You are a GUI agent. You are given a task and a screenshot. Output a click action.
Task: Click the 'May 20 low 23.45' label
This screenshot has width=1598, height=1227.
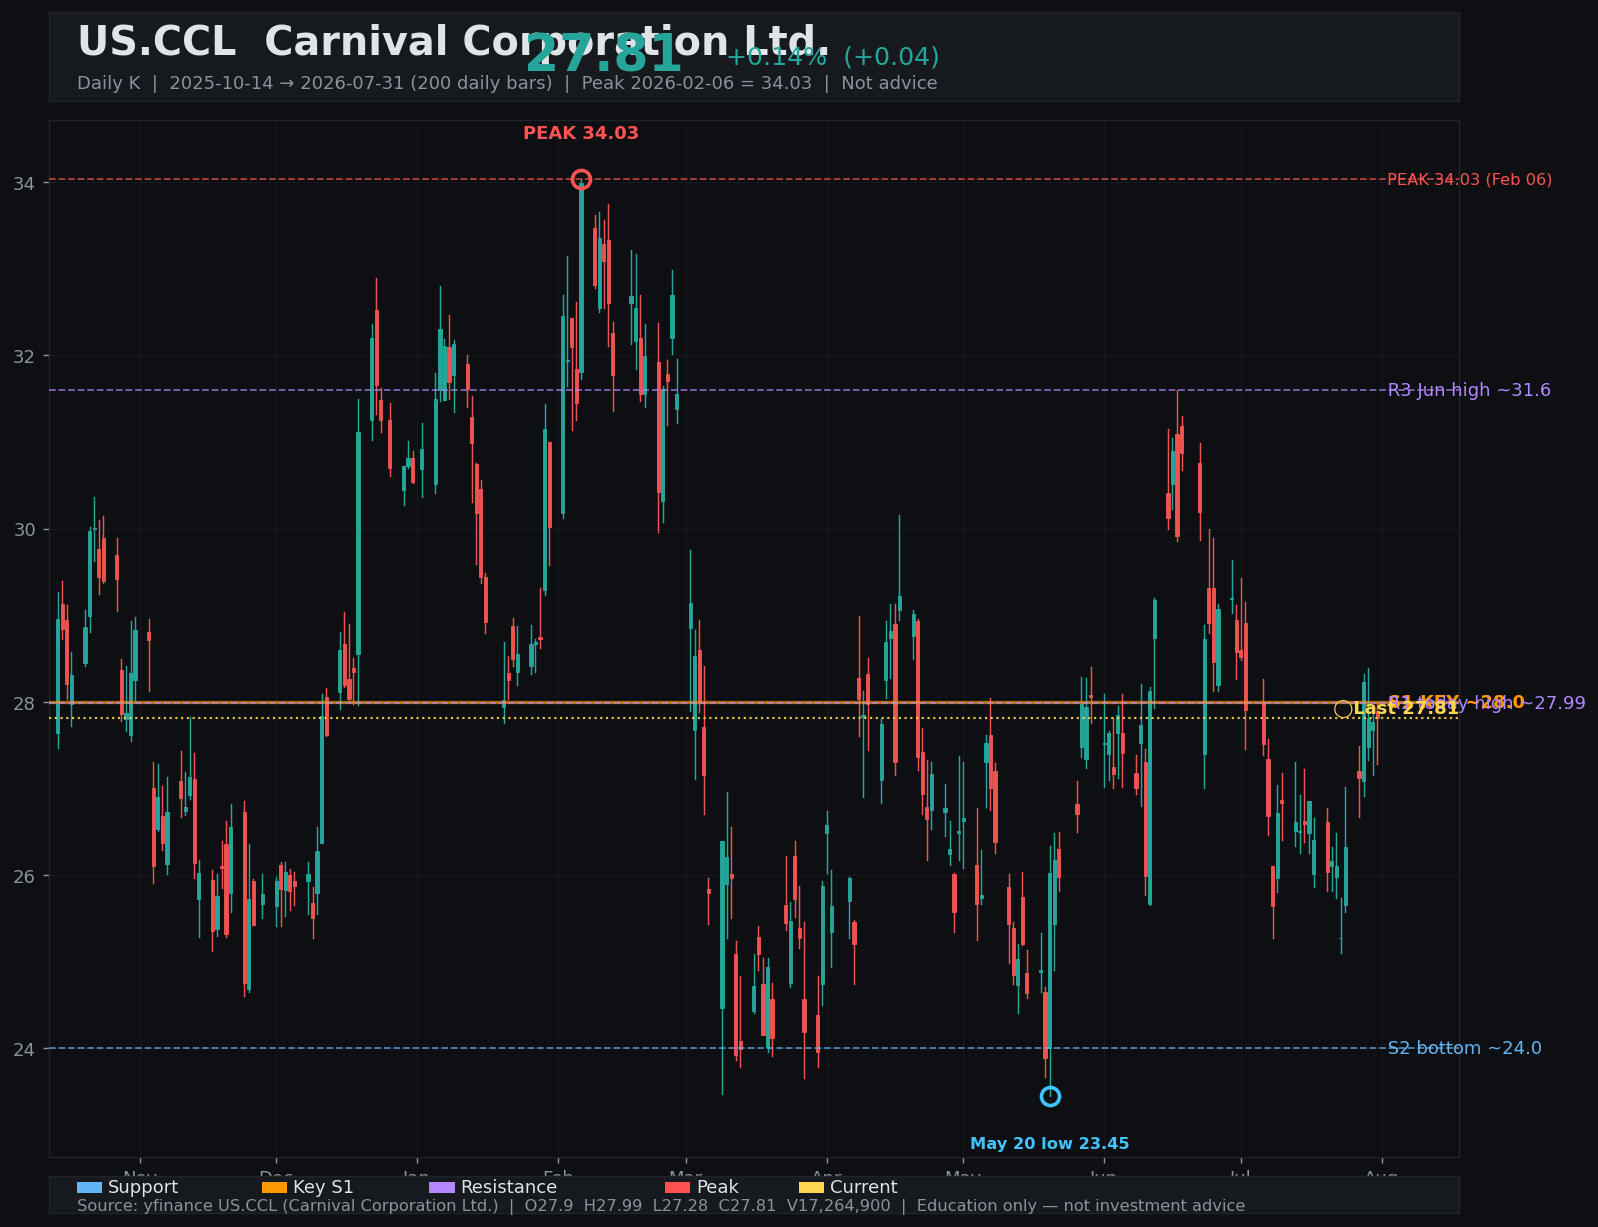pos(1050,1144)
